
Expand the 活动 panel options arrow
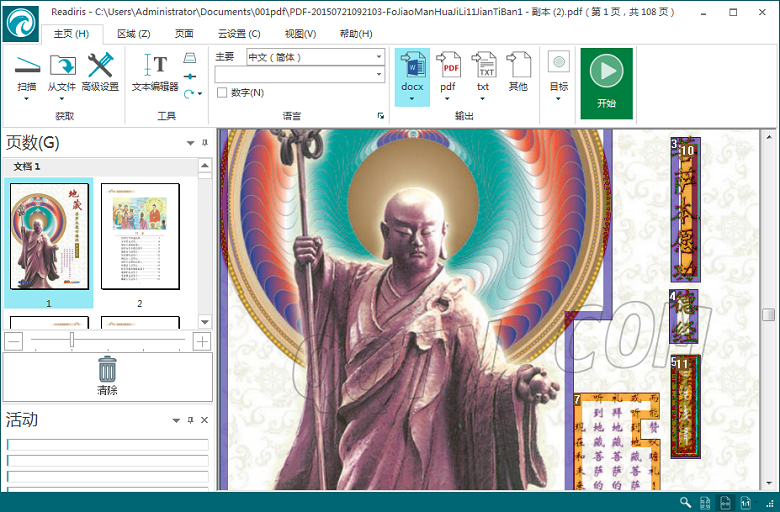pos(176,420)
